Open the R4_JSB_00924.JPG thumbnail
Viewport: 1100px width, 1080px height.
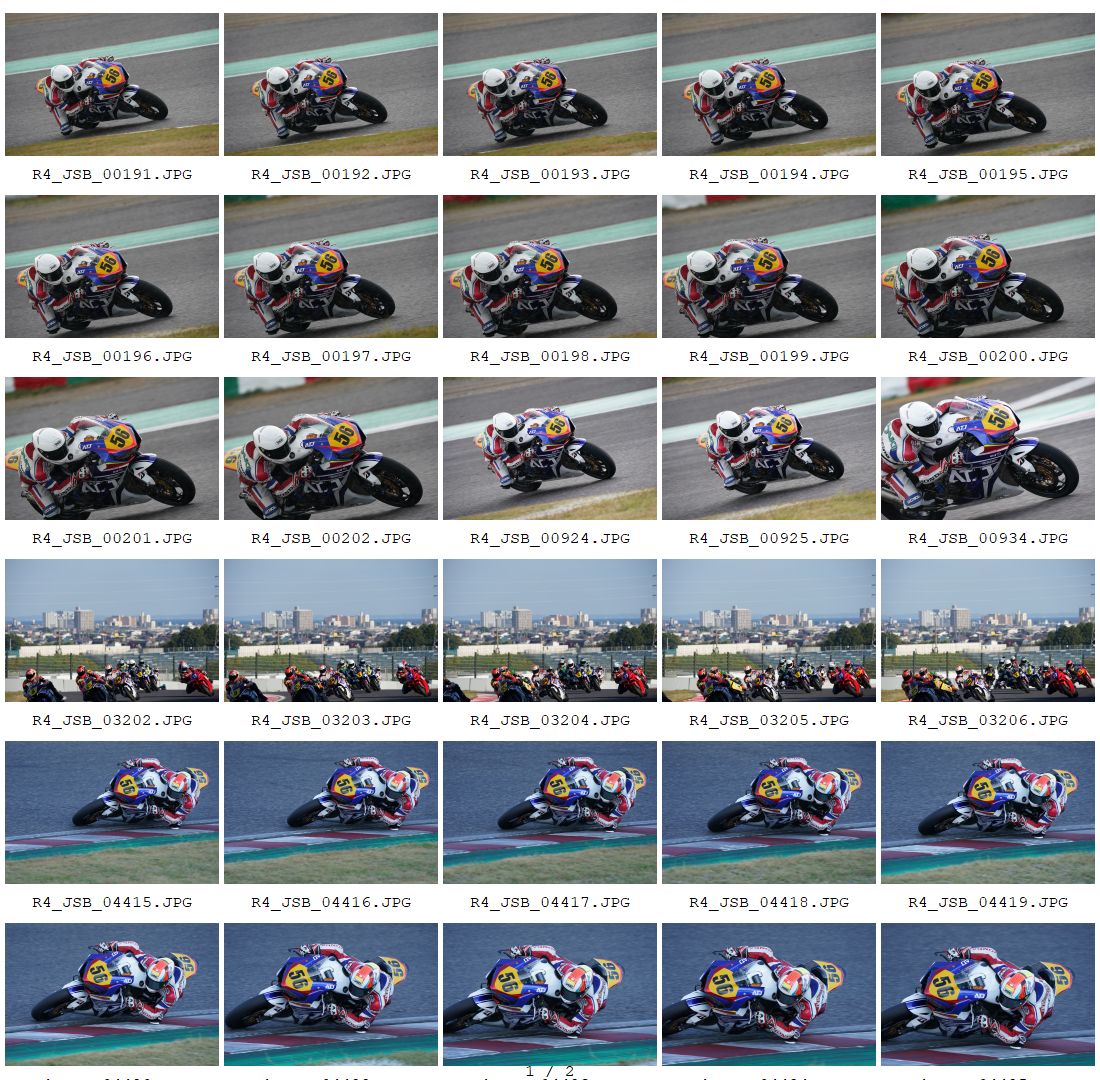pos(550,448)
